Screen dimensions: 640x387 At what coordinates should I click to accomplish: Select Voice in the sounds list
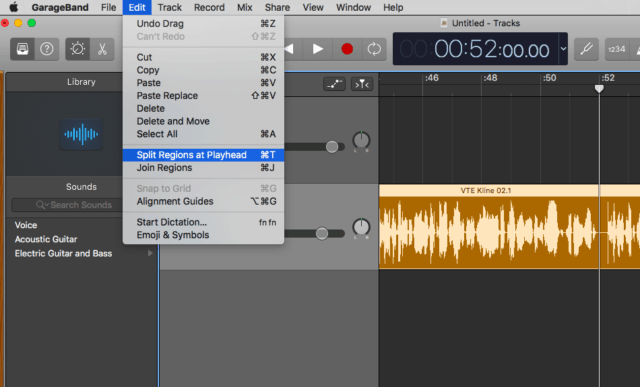[x=26, y=225]
